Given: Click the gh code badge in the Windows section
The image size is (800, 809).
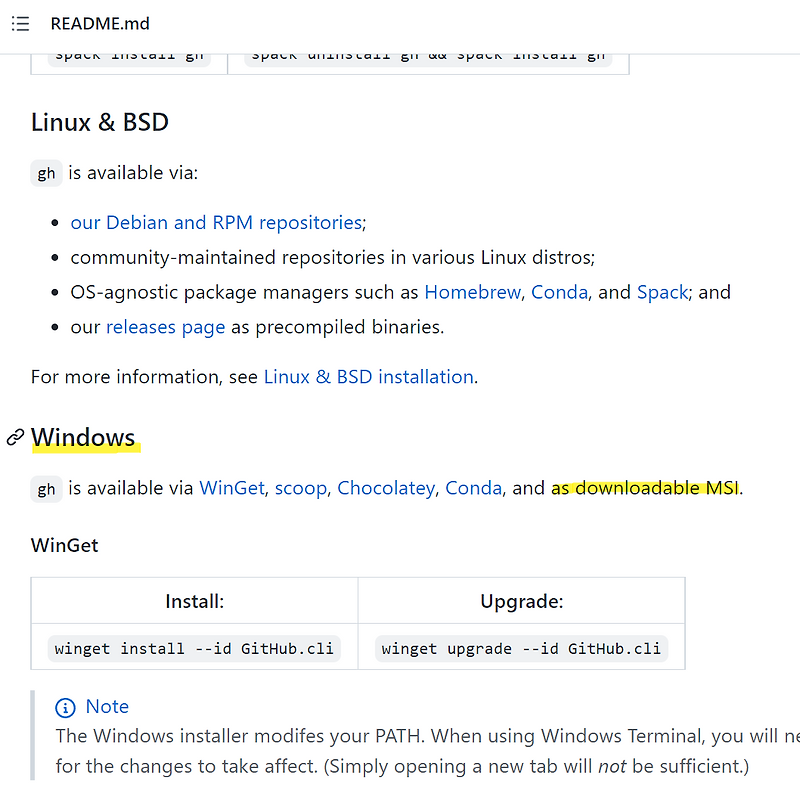Looking at the screenshot, I should (x=46, y=488).
